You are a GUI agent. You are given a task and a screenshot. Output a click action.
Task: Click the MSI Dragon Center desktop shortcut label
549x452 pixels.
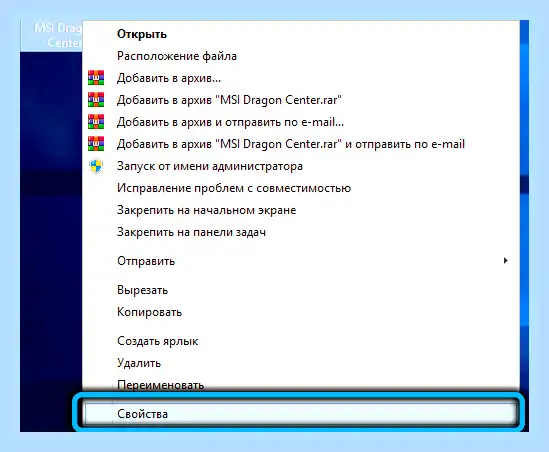pos(58,35)
